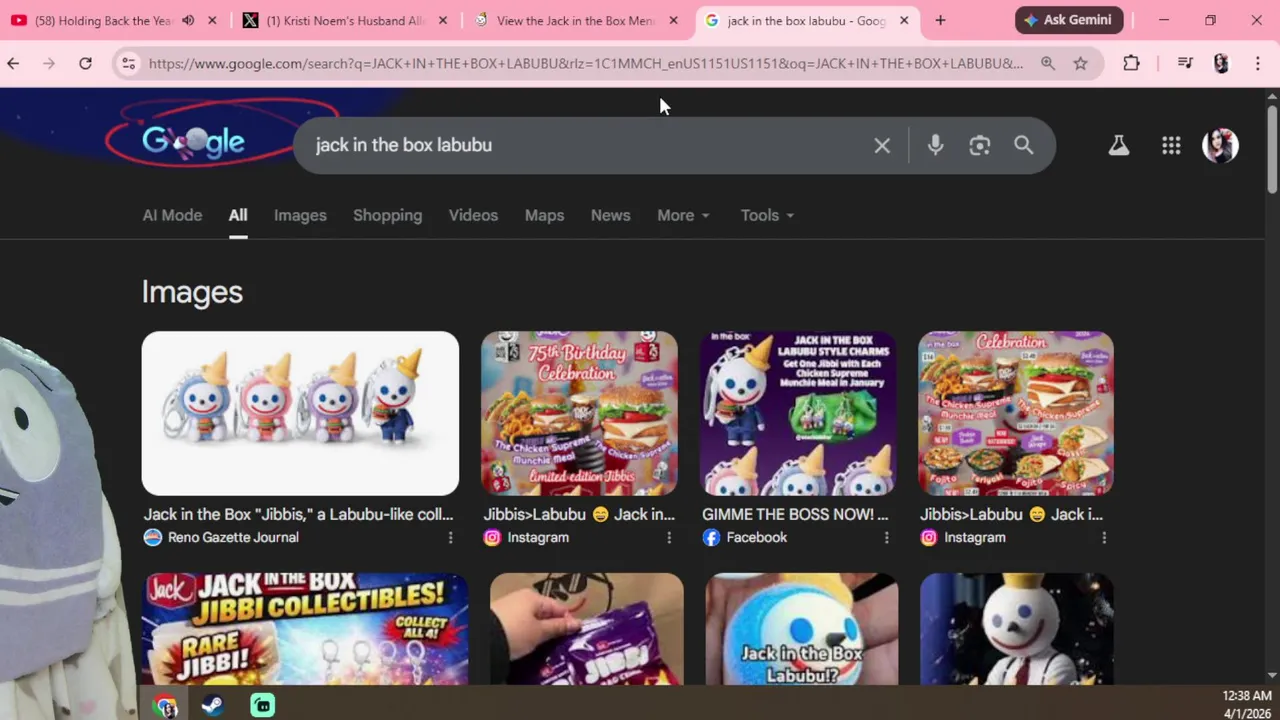View site information icon in address bar
This screenshot has width=1280, height=720.
[128, 63]
